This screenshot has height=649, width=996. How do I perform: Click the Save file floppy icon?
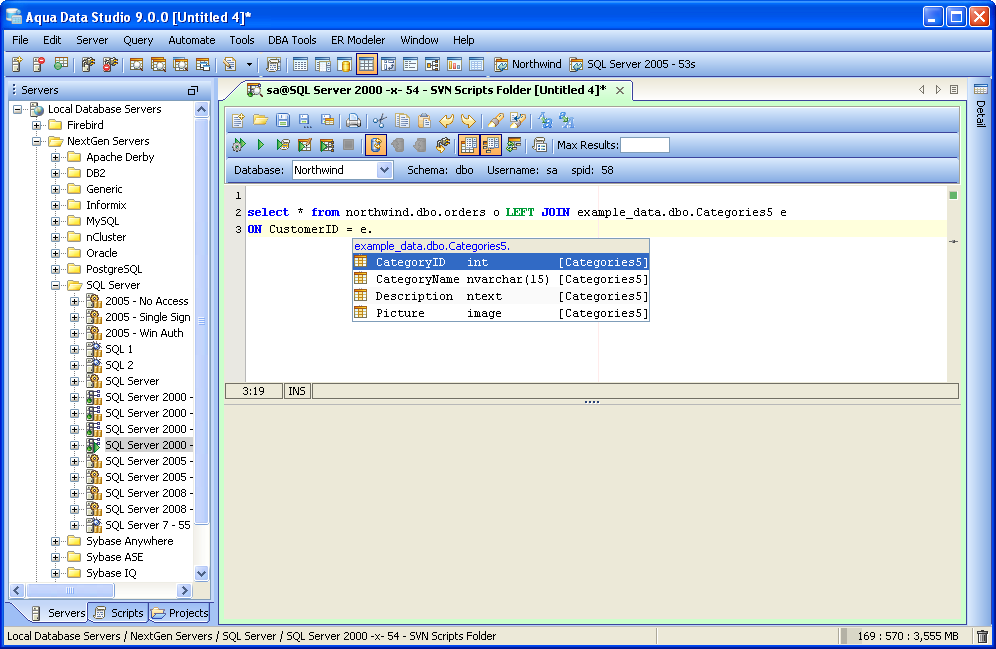[283, 120]
